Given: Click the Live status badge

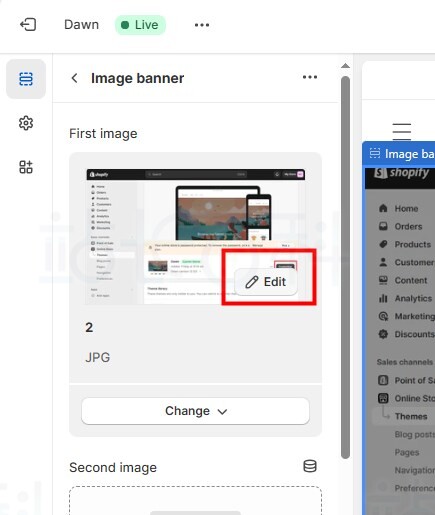Looking at the screenshot, I should point(140,25).
